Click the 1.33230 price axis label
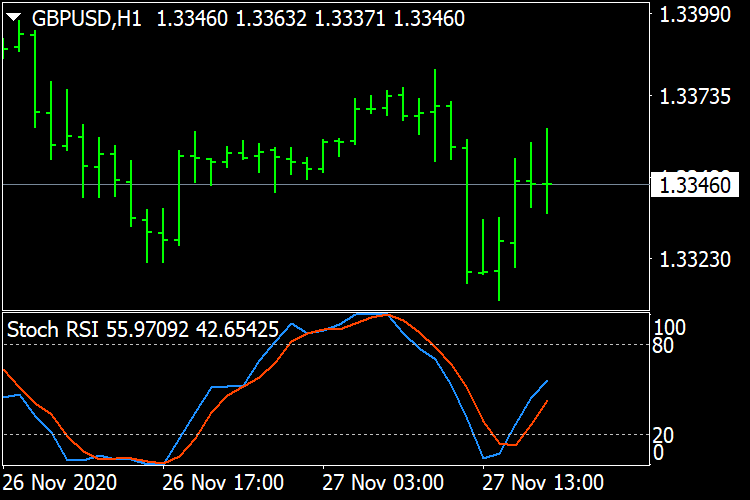750x500 pixels. pyautogui.click(x=695, y=260)
